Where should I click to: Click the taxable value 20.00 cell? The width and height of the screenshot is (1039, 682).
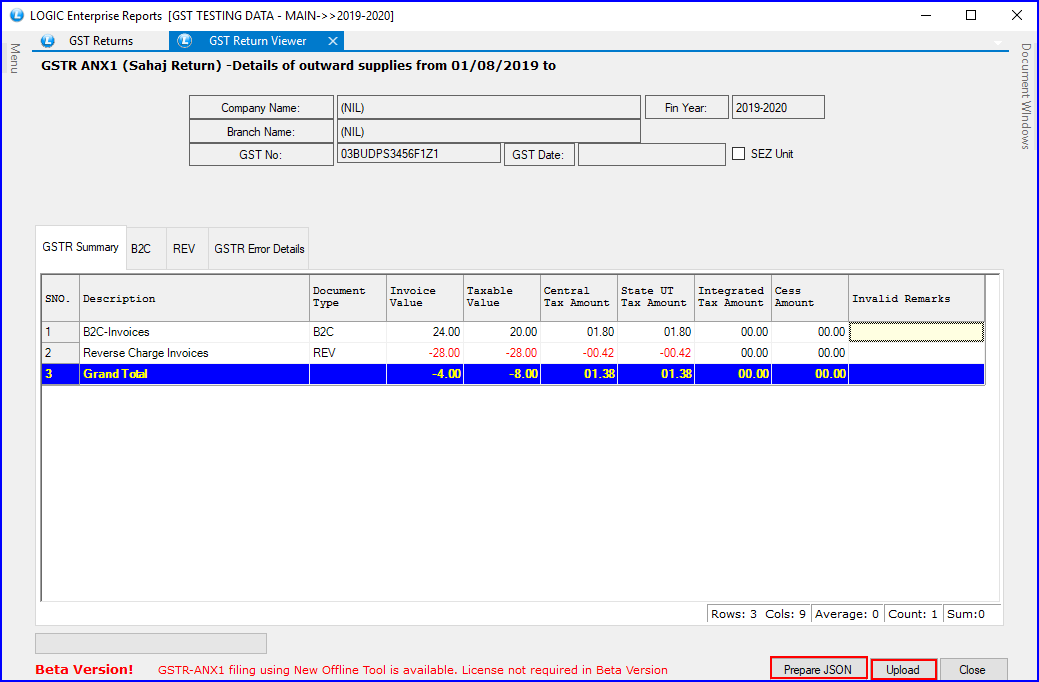[x=502, y=332]
